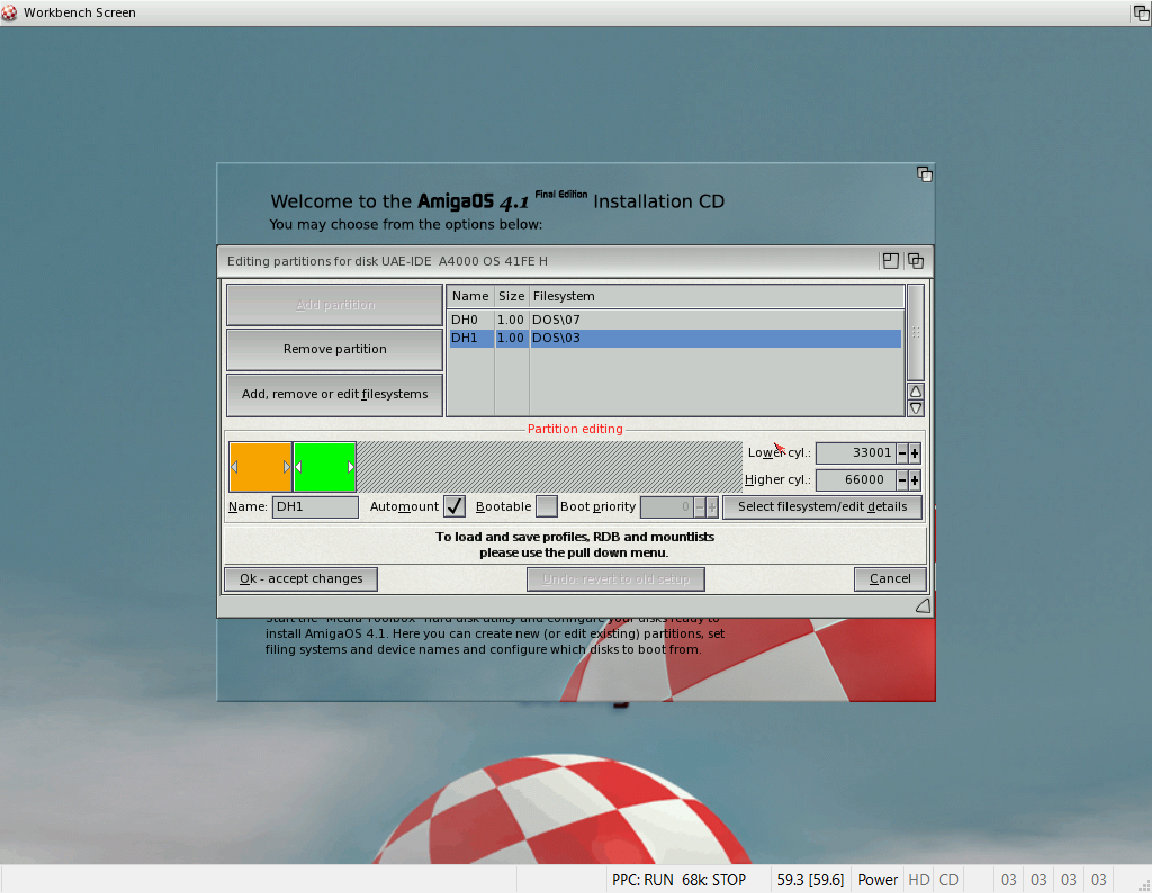Viewport: 1152px width, 893px height.
Task: Click the Name column header
Action: pos(470,296)
